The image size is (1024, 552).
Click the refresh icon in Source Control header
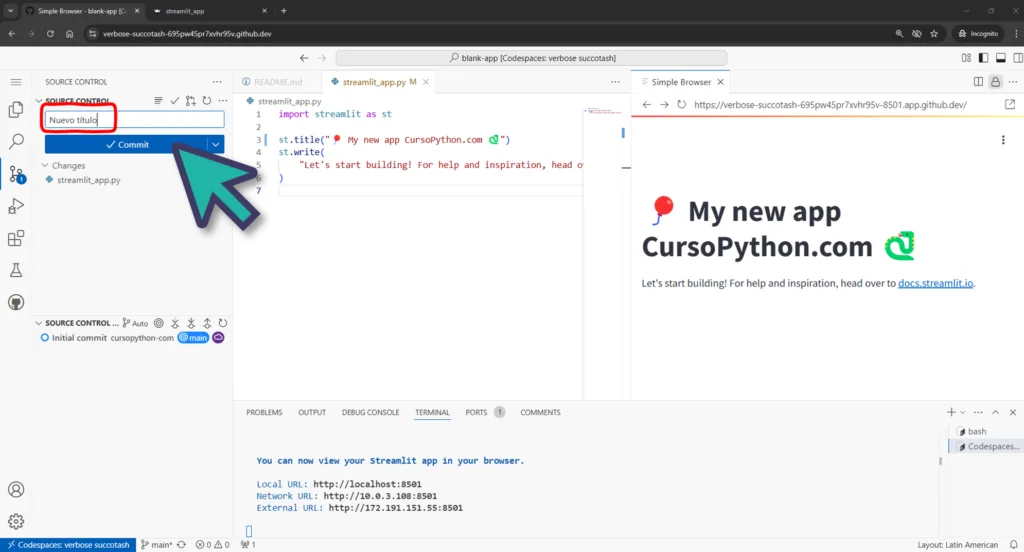click(x=206, y=101)
